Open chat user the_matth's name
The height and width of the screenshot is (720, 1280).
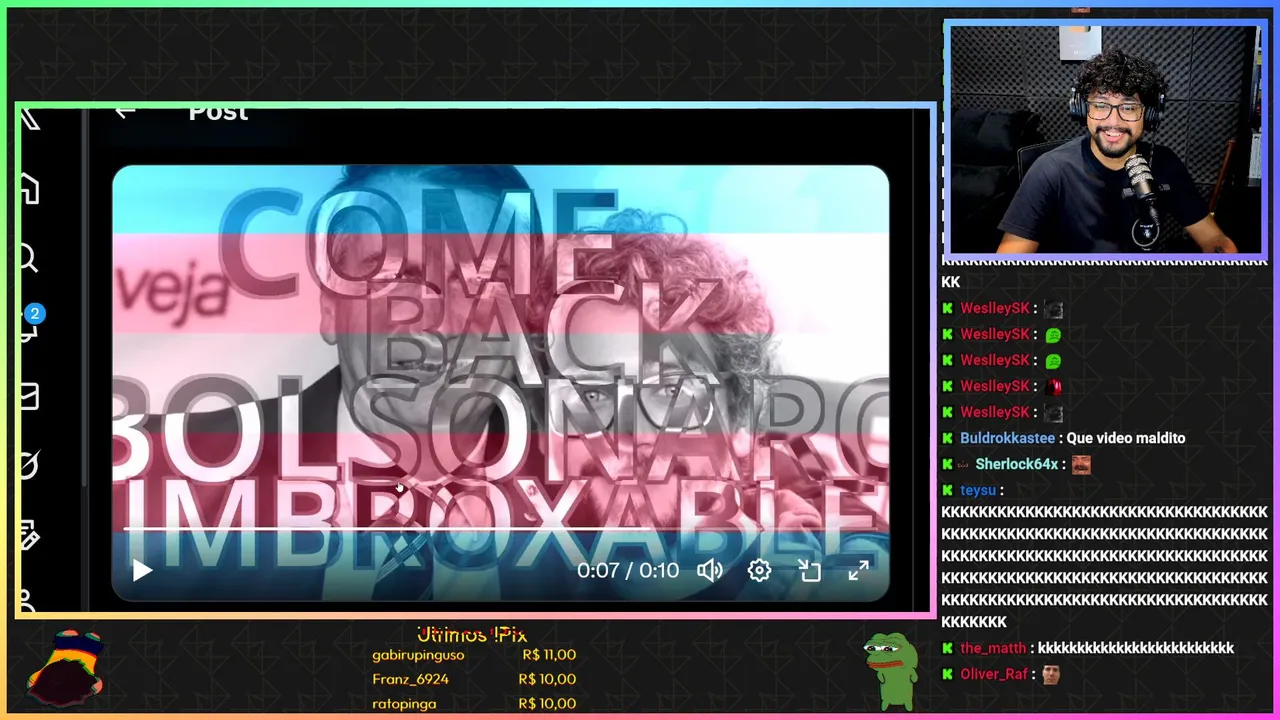click(993, 648)
